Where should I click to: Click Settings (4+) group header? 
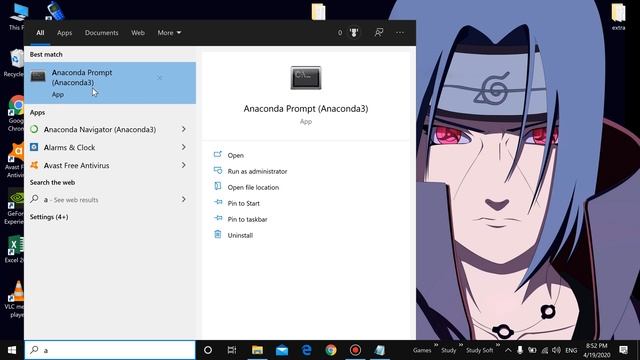point(49,217)
